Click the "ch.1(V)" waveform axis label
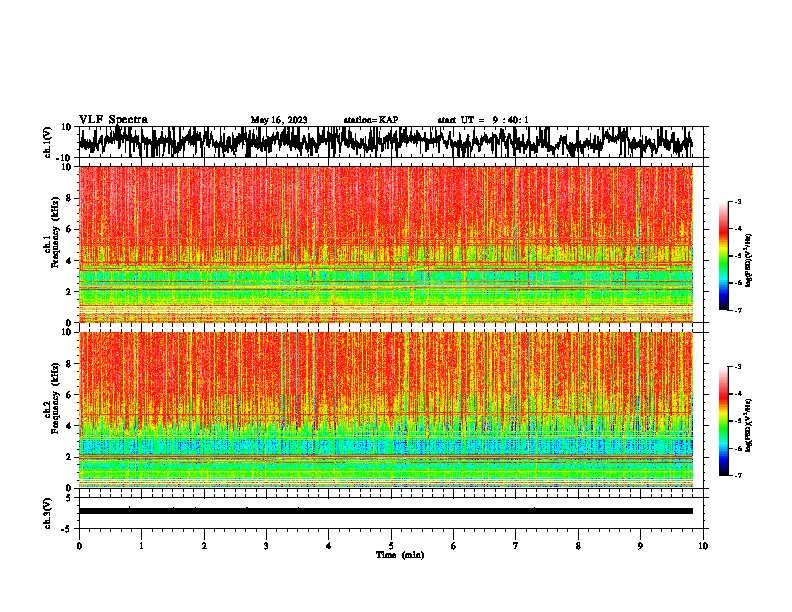Viewport: 792px width, 612px height. point(48,142)
